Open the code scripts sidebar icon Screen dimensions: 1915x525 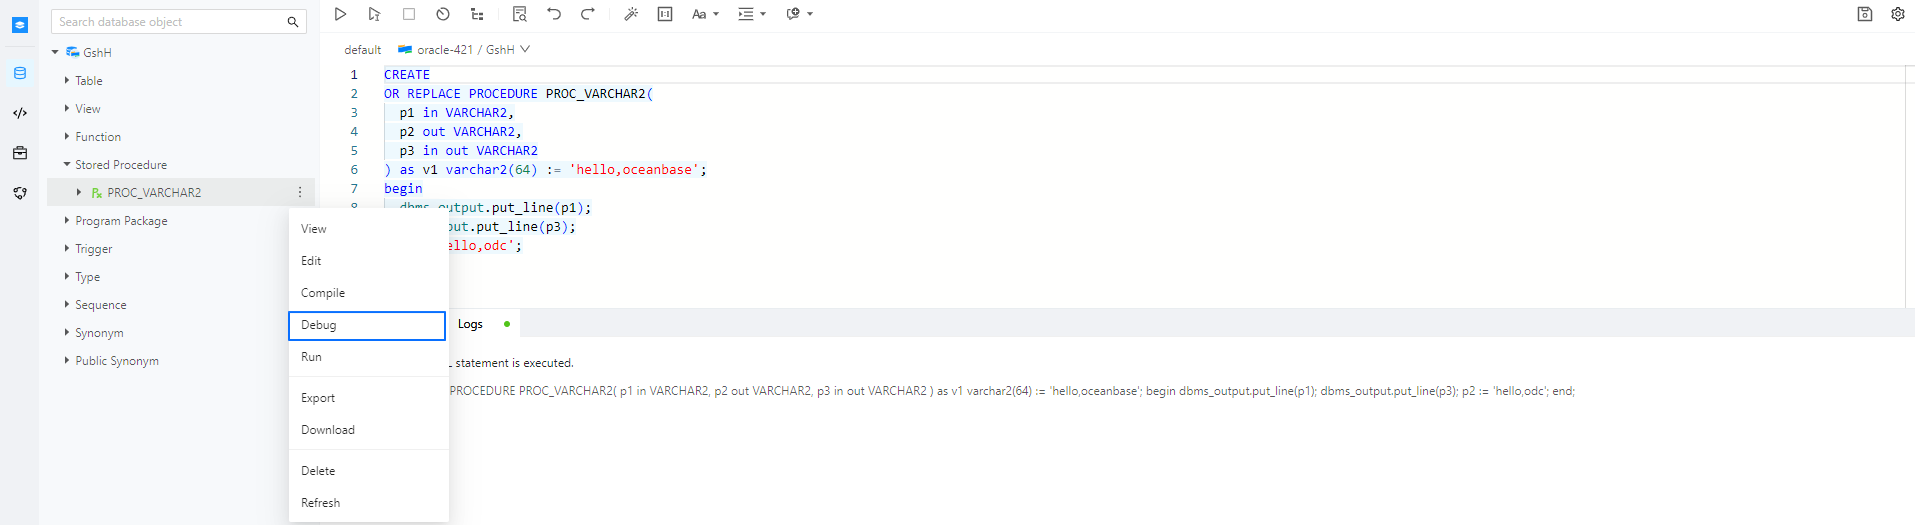[20, 113]
